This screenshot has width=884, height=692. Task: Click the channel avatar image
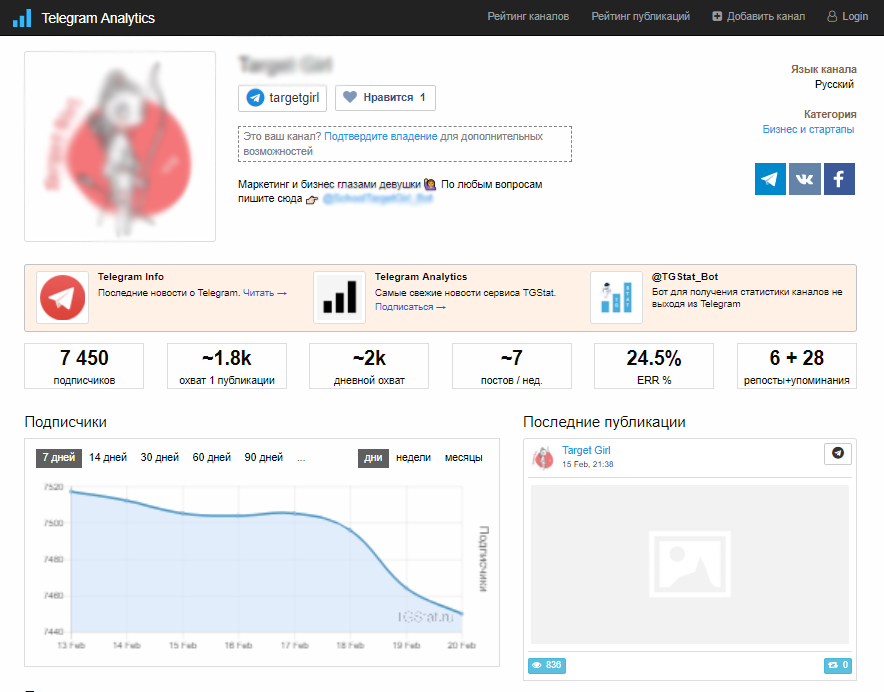120,146
